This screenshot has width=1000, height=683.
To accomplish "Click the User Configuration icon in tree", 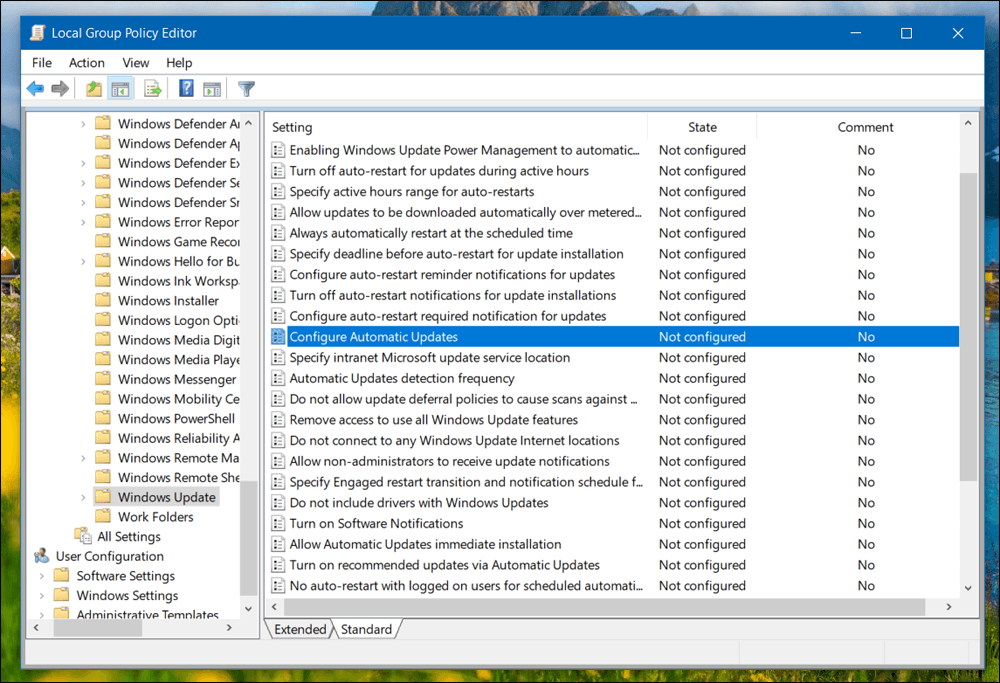I will pos(42,555).
